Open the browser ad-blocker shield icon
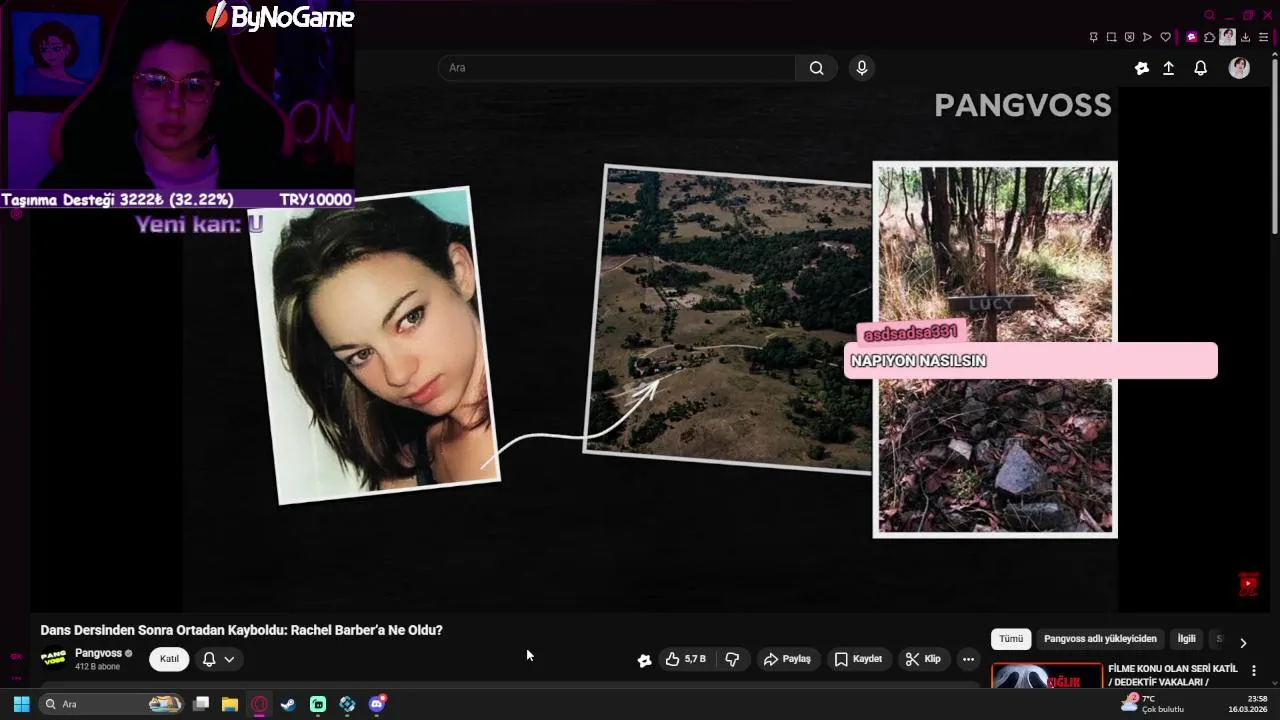 tap(1129, 37)
